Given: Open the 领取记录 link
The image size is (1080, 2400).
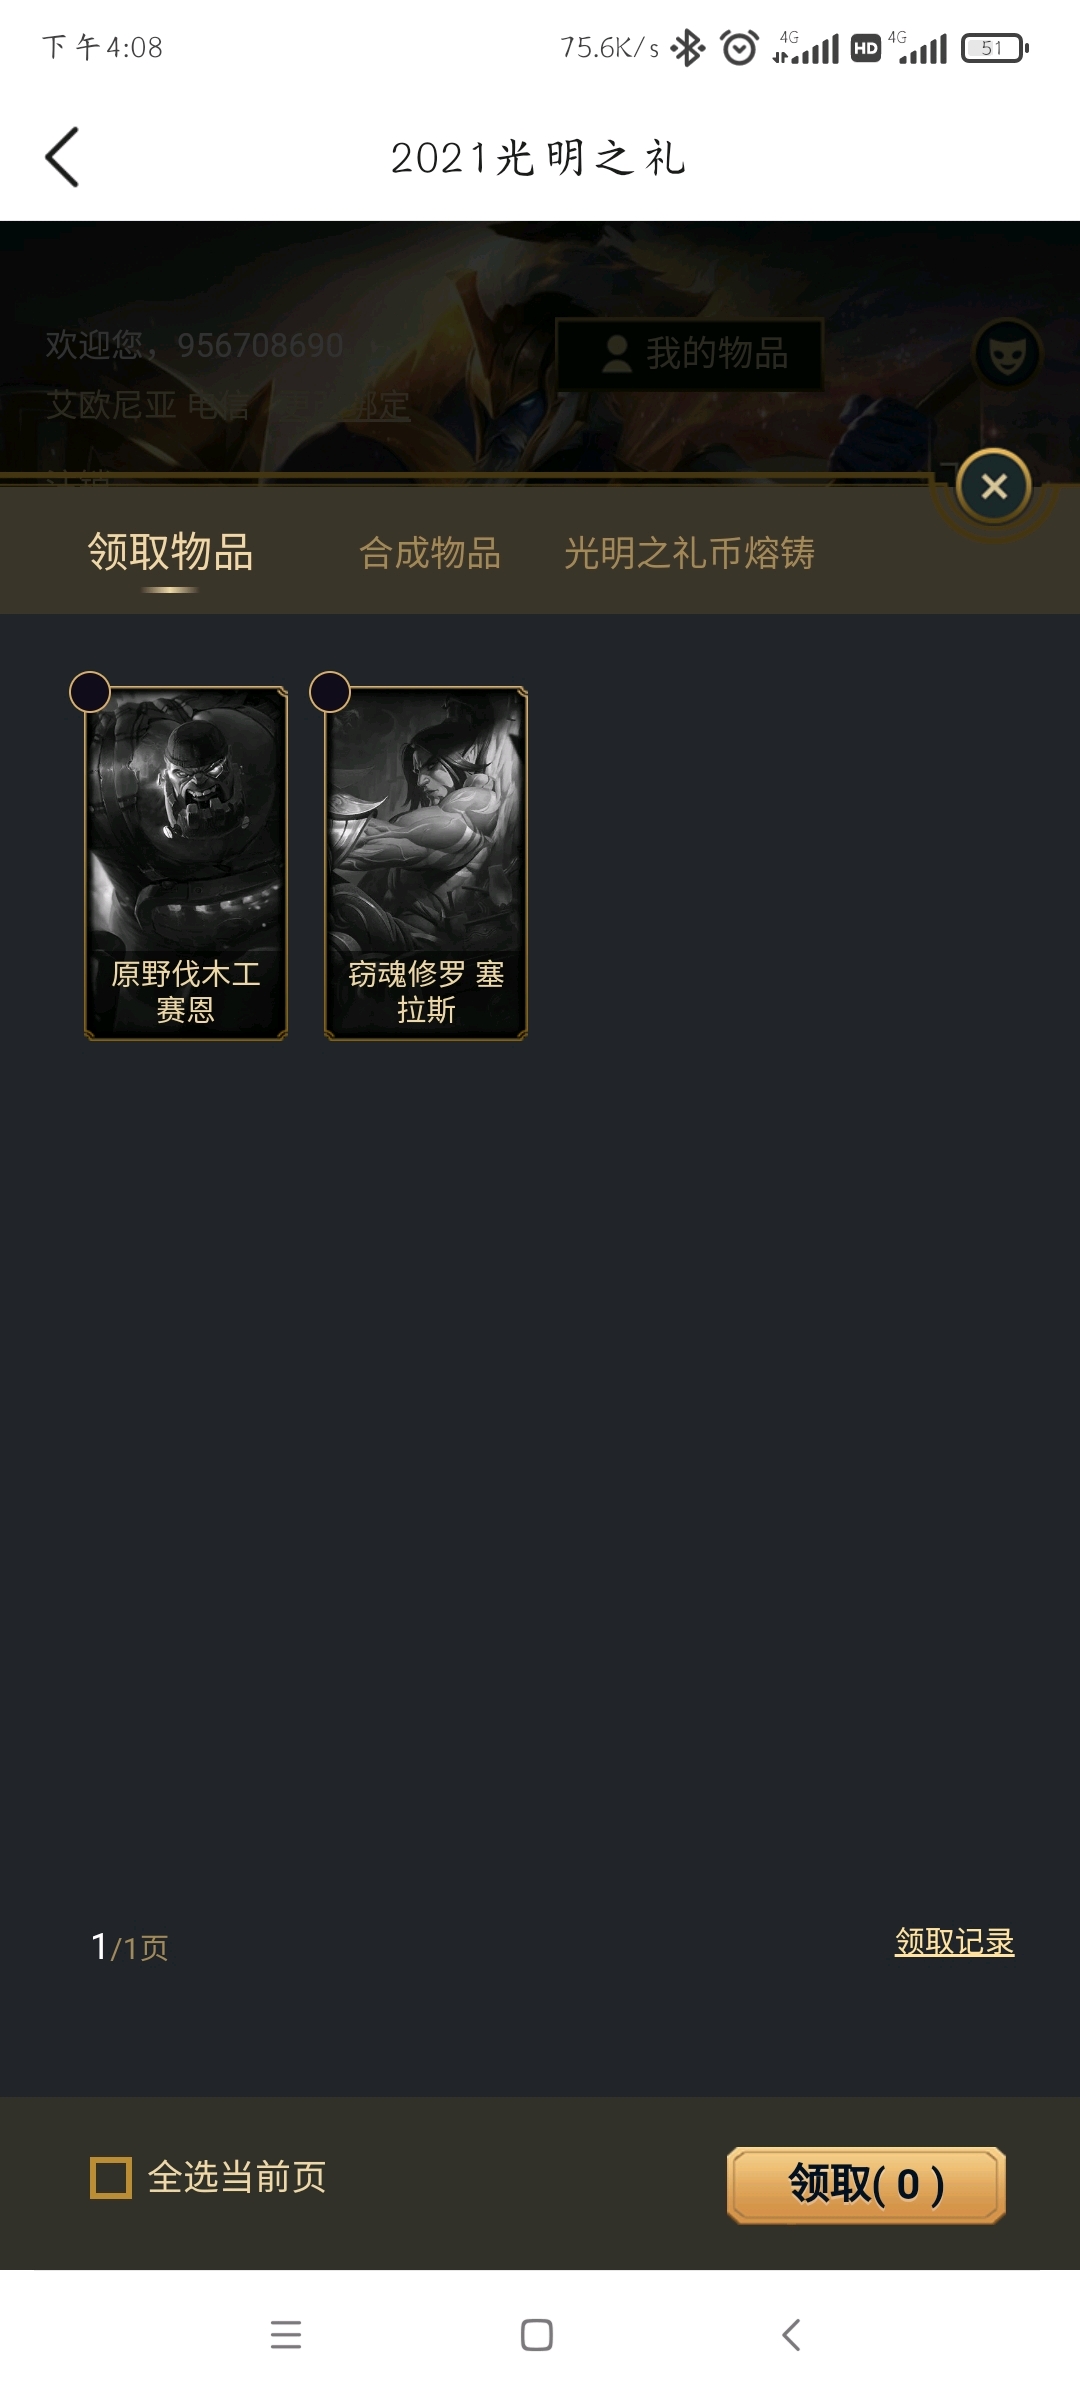Looking at the screenshot, I should click(954, 1941).
